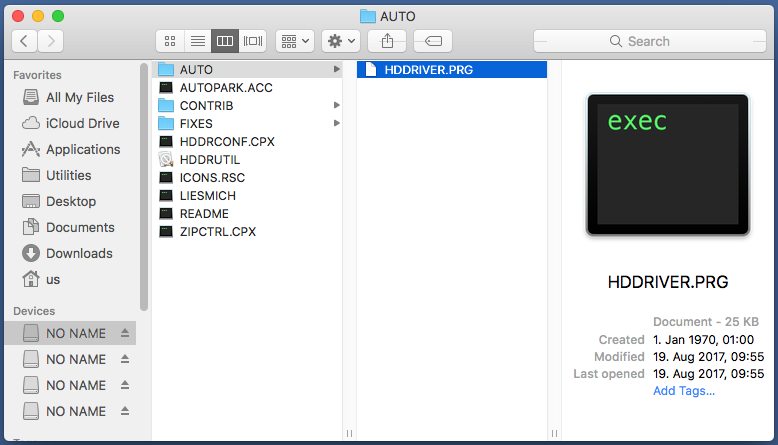Eject the fourth NO NAME volume
The width and height of the screenshot is (778, 445).
(x=125, y=411)
